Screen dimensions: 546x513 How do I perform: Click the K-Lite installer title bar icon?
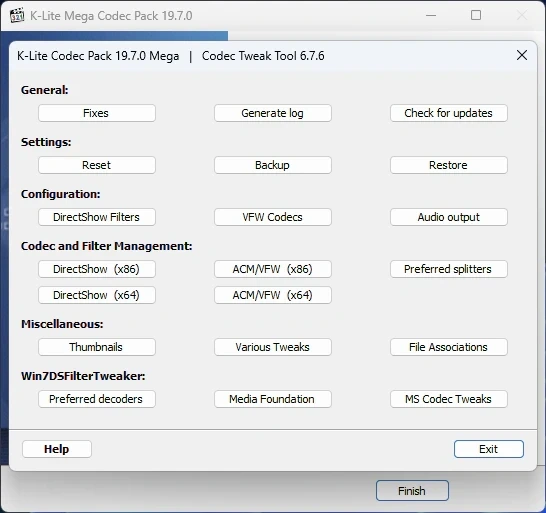tap(17, 15)
